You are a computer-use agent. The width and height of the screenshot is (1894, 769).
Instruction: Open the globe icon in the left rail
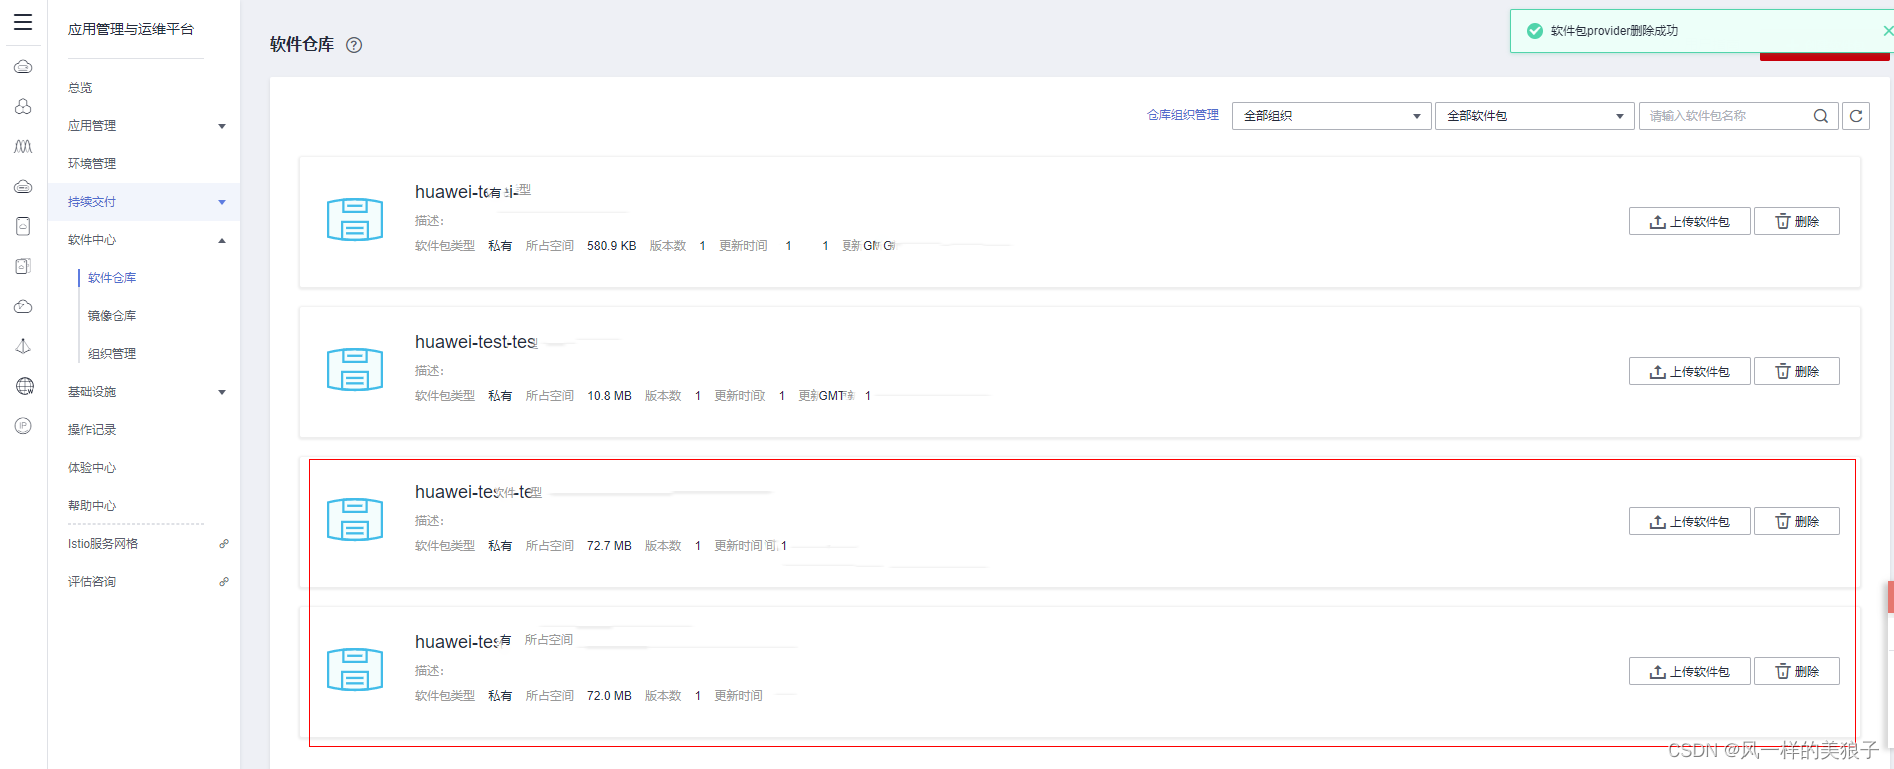(x=24, y=386)
